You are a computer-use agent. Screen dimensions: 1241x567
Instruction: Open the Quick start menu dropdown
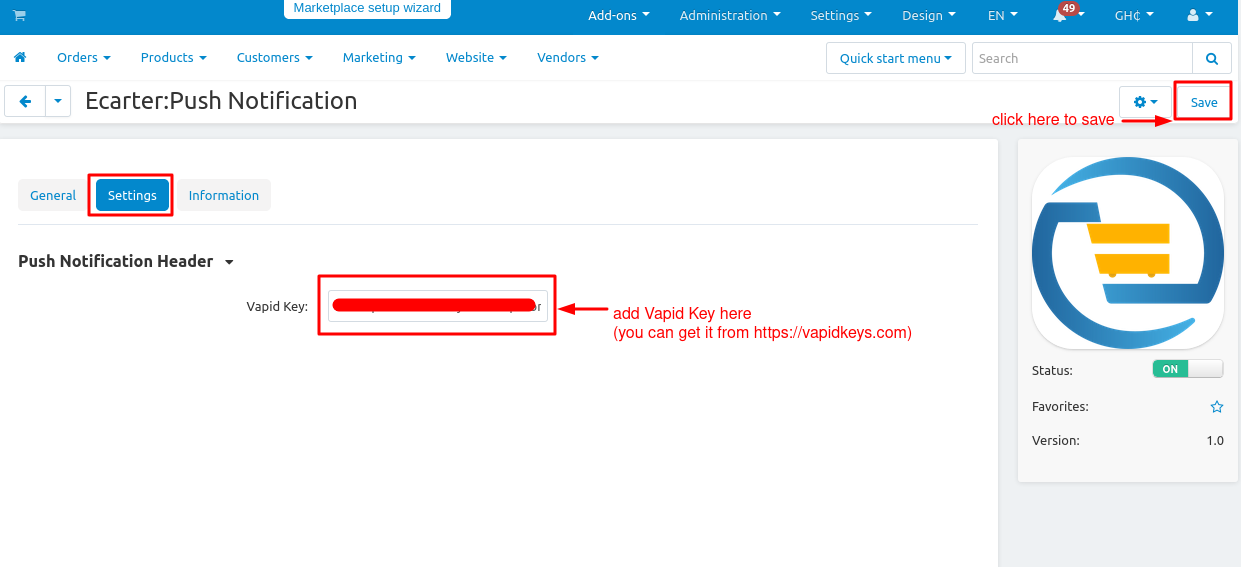point(895,58)
